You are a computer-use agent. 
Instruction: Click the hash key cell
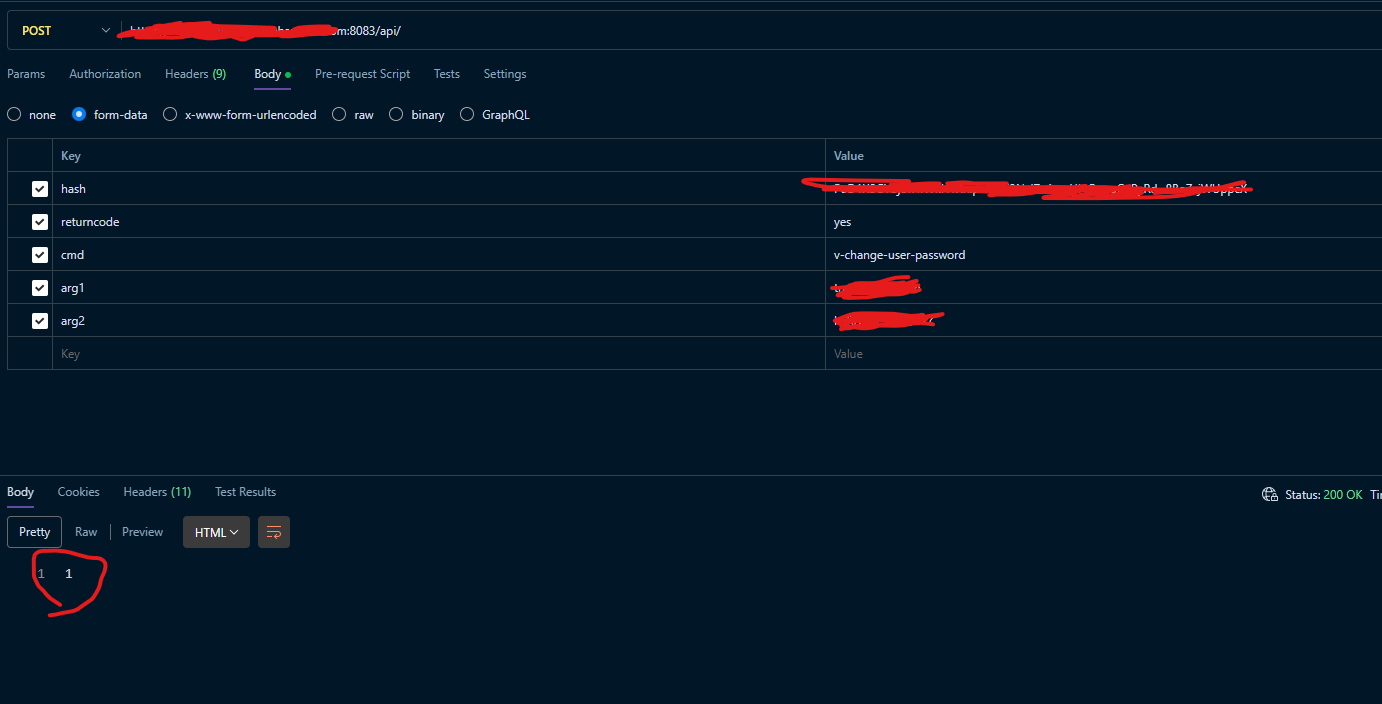pyautogui.click(x=439, y=189)
